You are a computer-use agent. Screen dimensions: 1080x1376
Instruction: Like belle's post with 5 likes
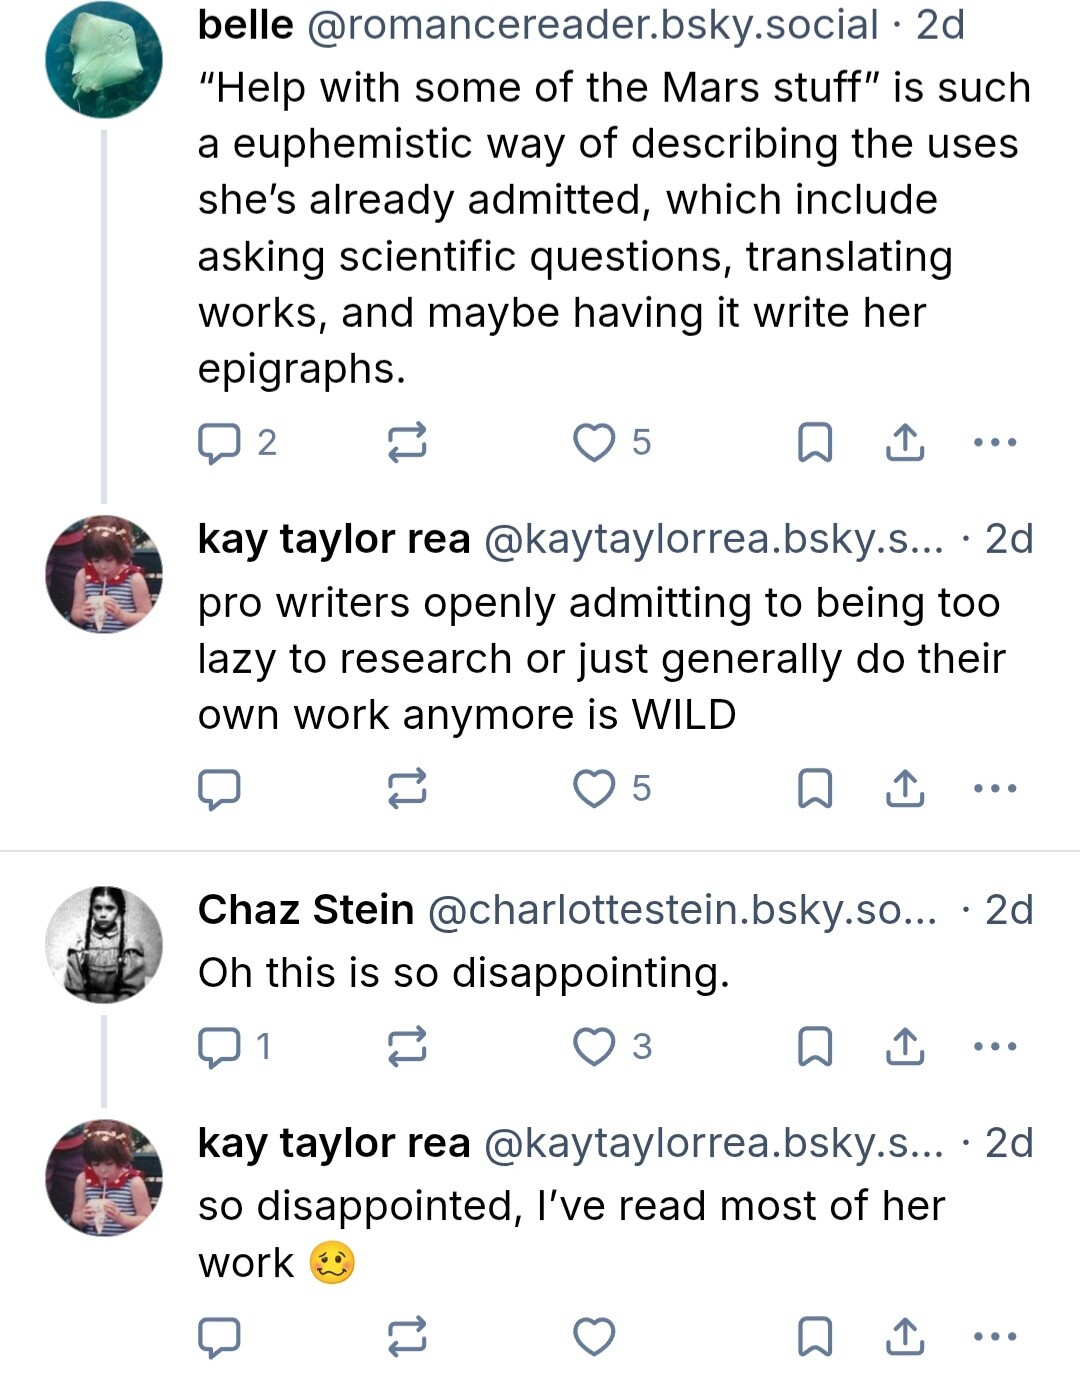click(594, 442)
